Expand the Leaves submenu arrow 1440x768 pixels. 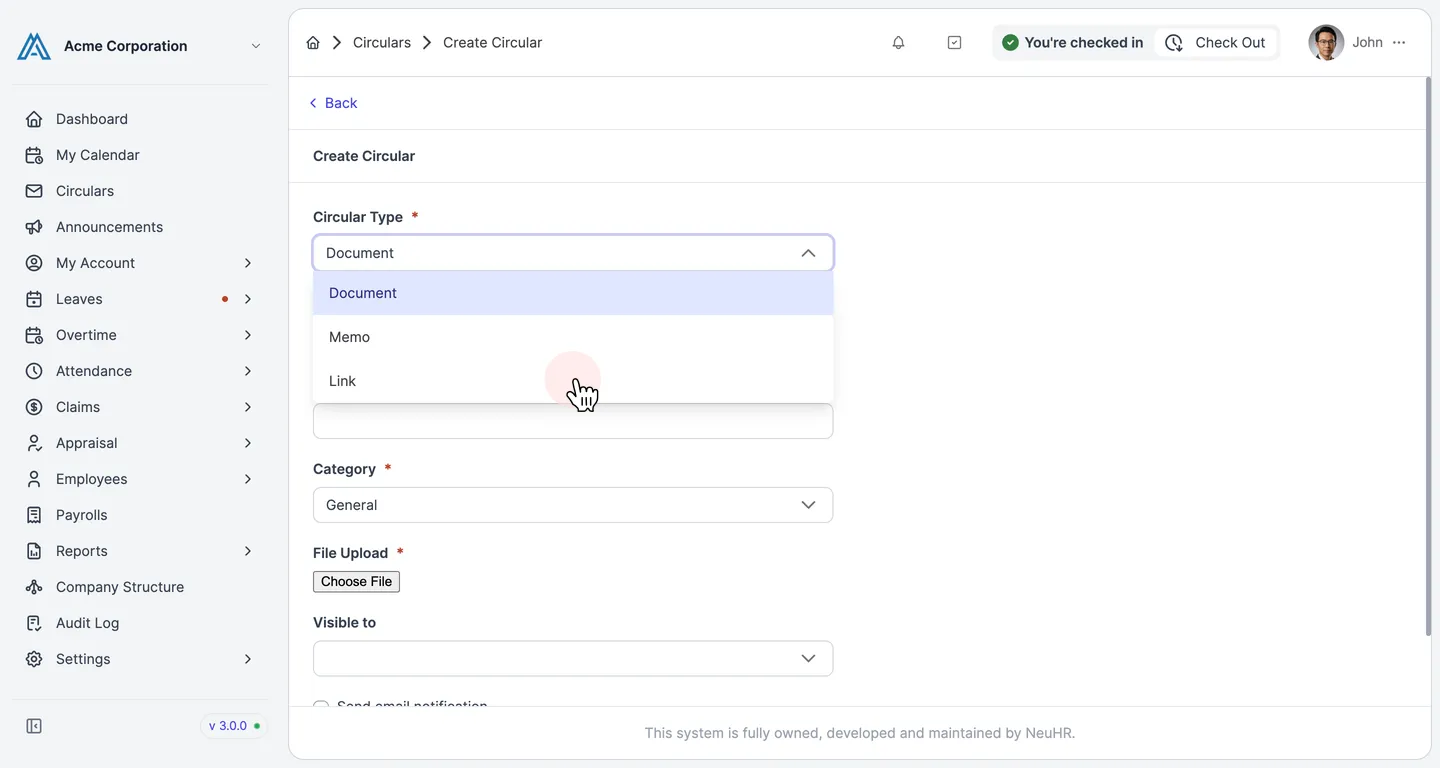point(248,299)
